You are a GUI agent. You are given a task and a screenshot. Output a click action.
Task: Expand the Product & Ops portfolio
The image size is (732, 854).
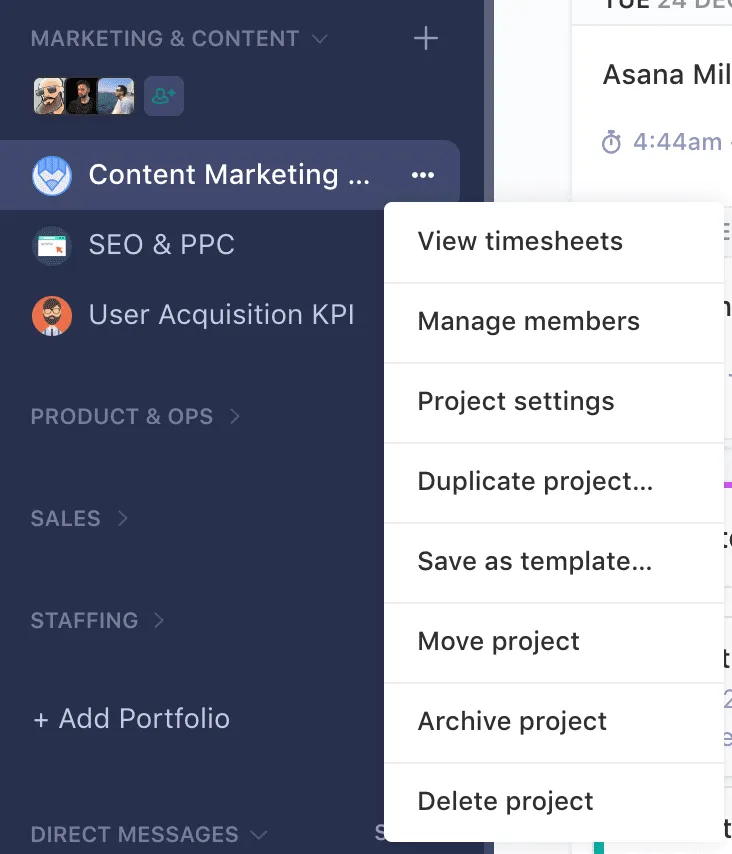coord(235,416)
